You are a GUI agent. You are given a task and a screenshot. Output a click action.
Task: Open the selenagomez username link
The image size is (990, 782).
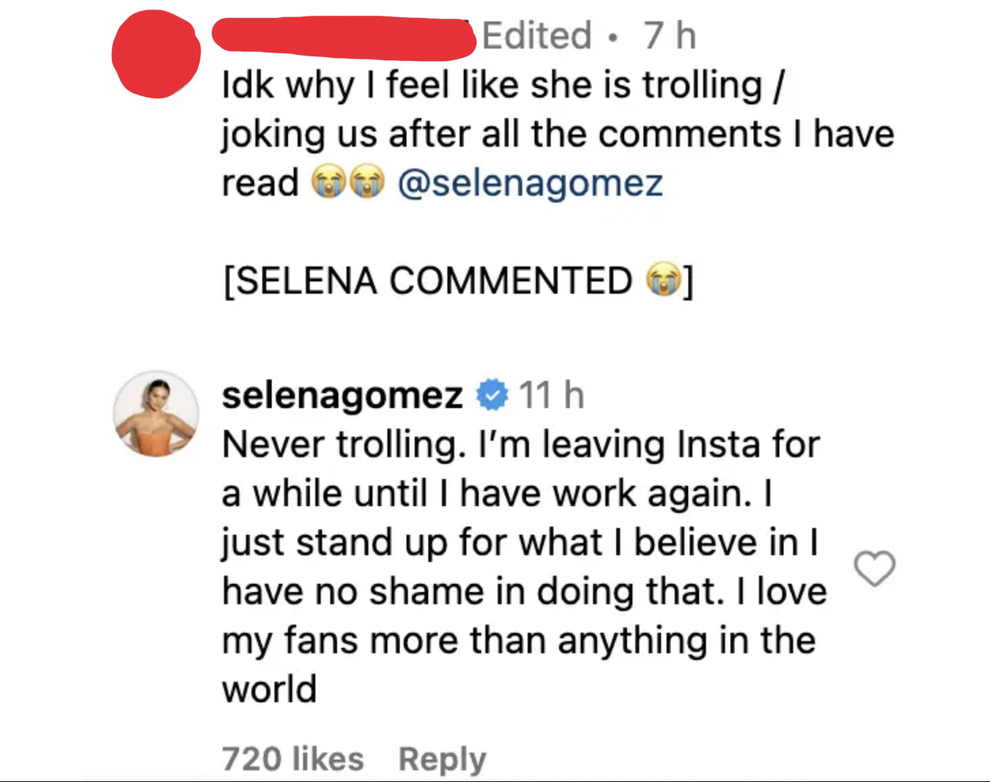coord(341,396)
